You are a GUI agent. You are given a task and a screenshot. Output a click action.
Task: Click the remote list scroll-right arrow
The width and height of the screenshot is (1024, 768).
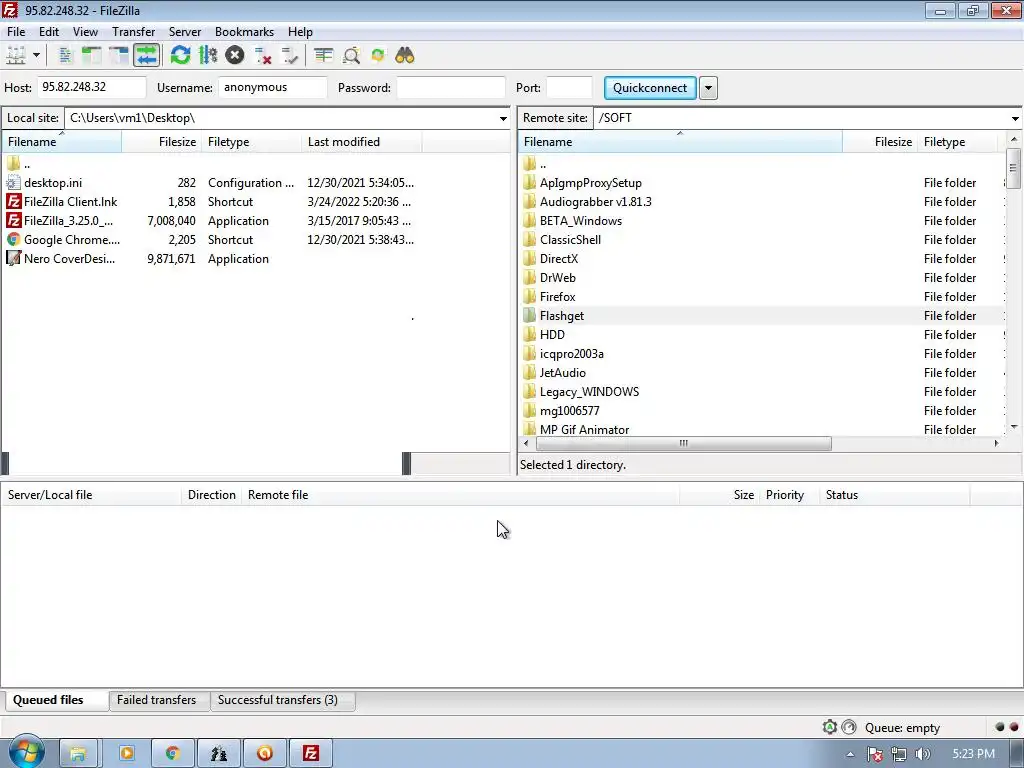click(x=997, y=443)
